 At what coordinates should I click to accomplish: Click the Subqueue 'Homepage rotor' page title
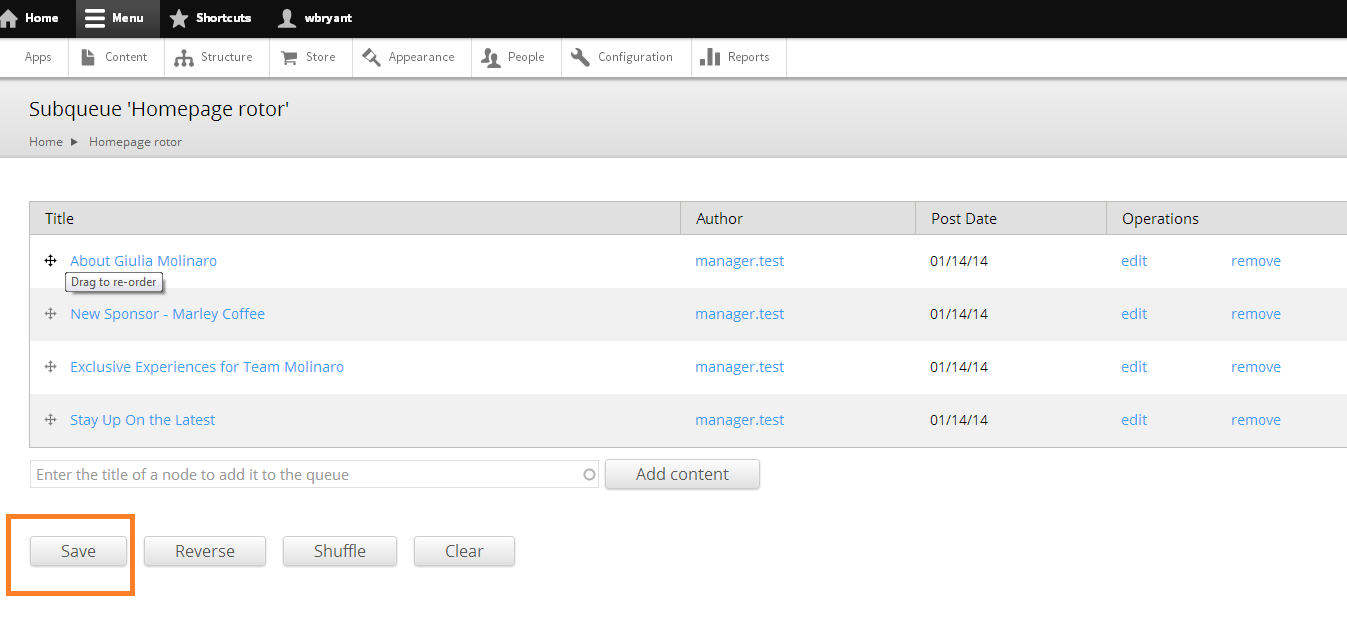click(159, 110)
